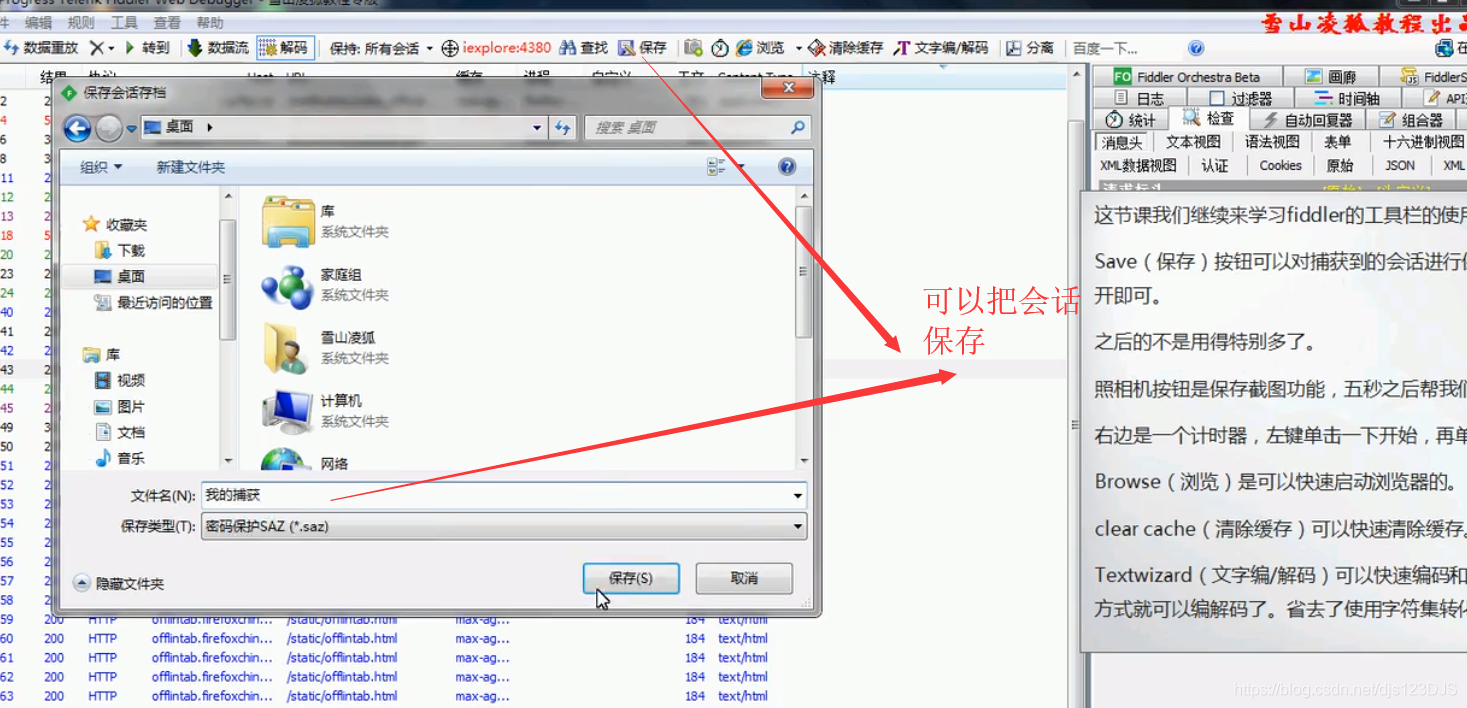The width and height of the screenshot is (1467, 708).
Task: Switch to the 过滤器 tab
Action: (x=1240, y=98)
